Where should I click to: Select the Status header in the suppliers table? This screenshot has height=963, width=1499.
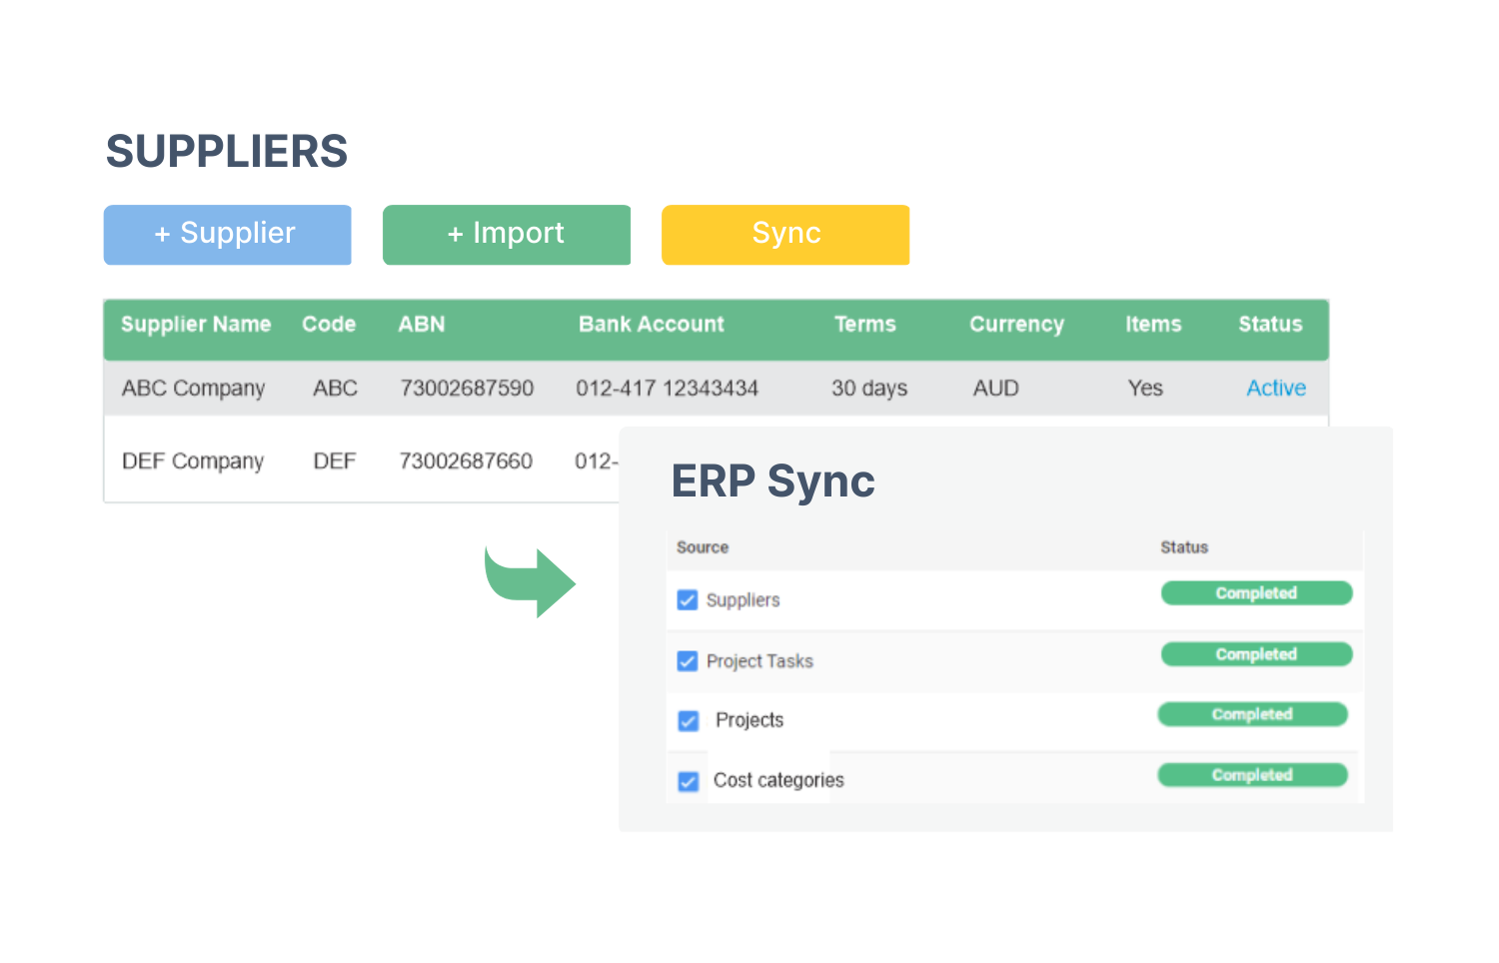pyautogui.click(x=1270, y=324)
